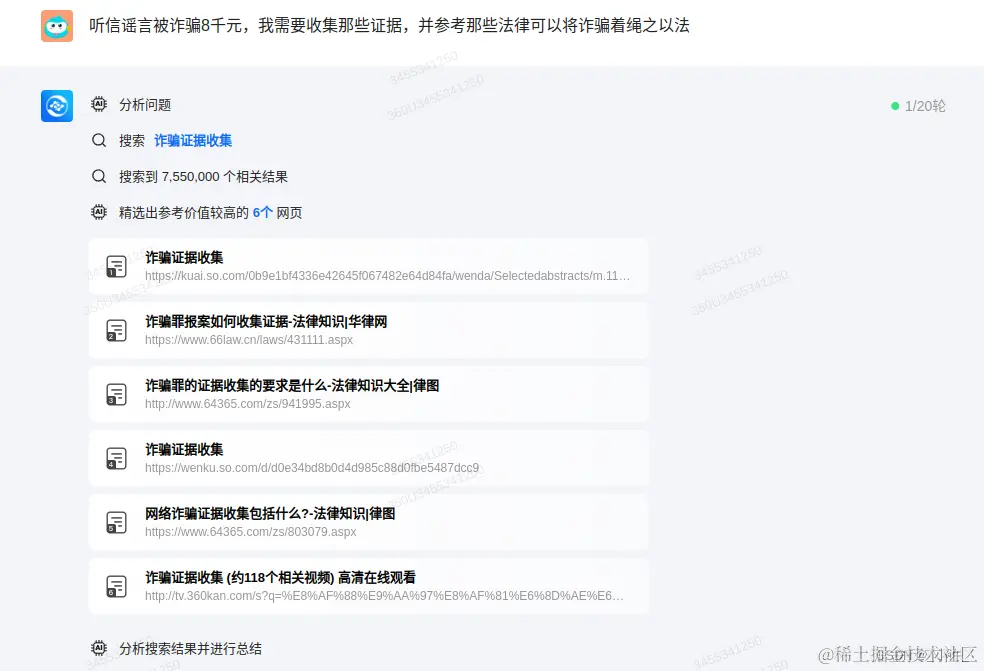Click the document icon on the 360kan video result
Viewport: 984px width, 671px height.
point(116,586)
